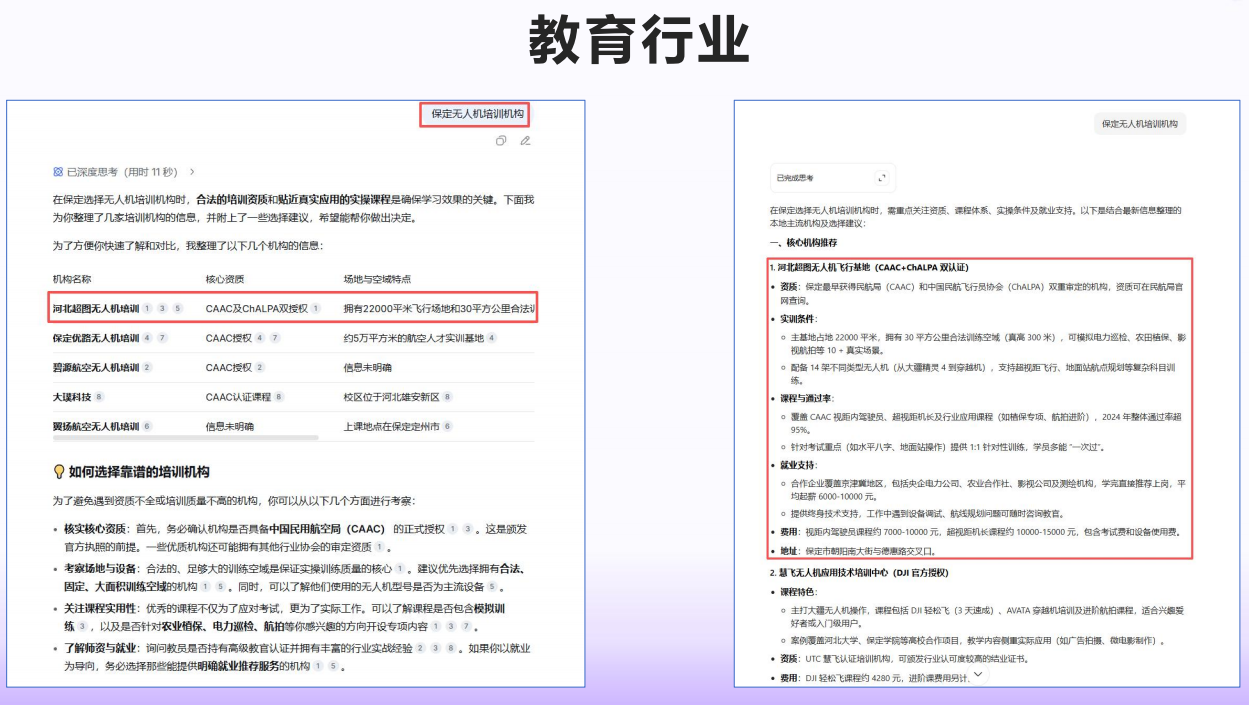Open the 已完成思考 expand icon
Image resolution: width=1249 pixels, height=705 pixels.
[x=882, y=178]
